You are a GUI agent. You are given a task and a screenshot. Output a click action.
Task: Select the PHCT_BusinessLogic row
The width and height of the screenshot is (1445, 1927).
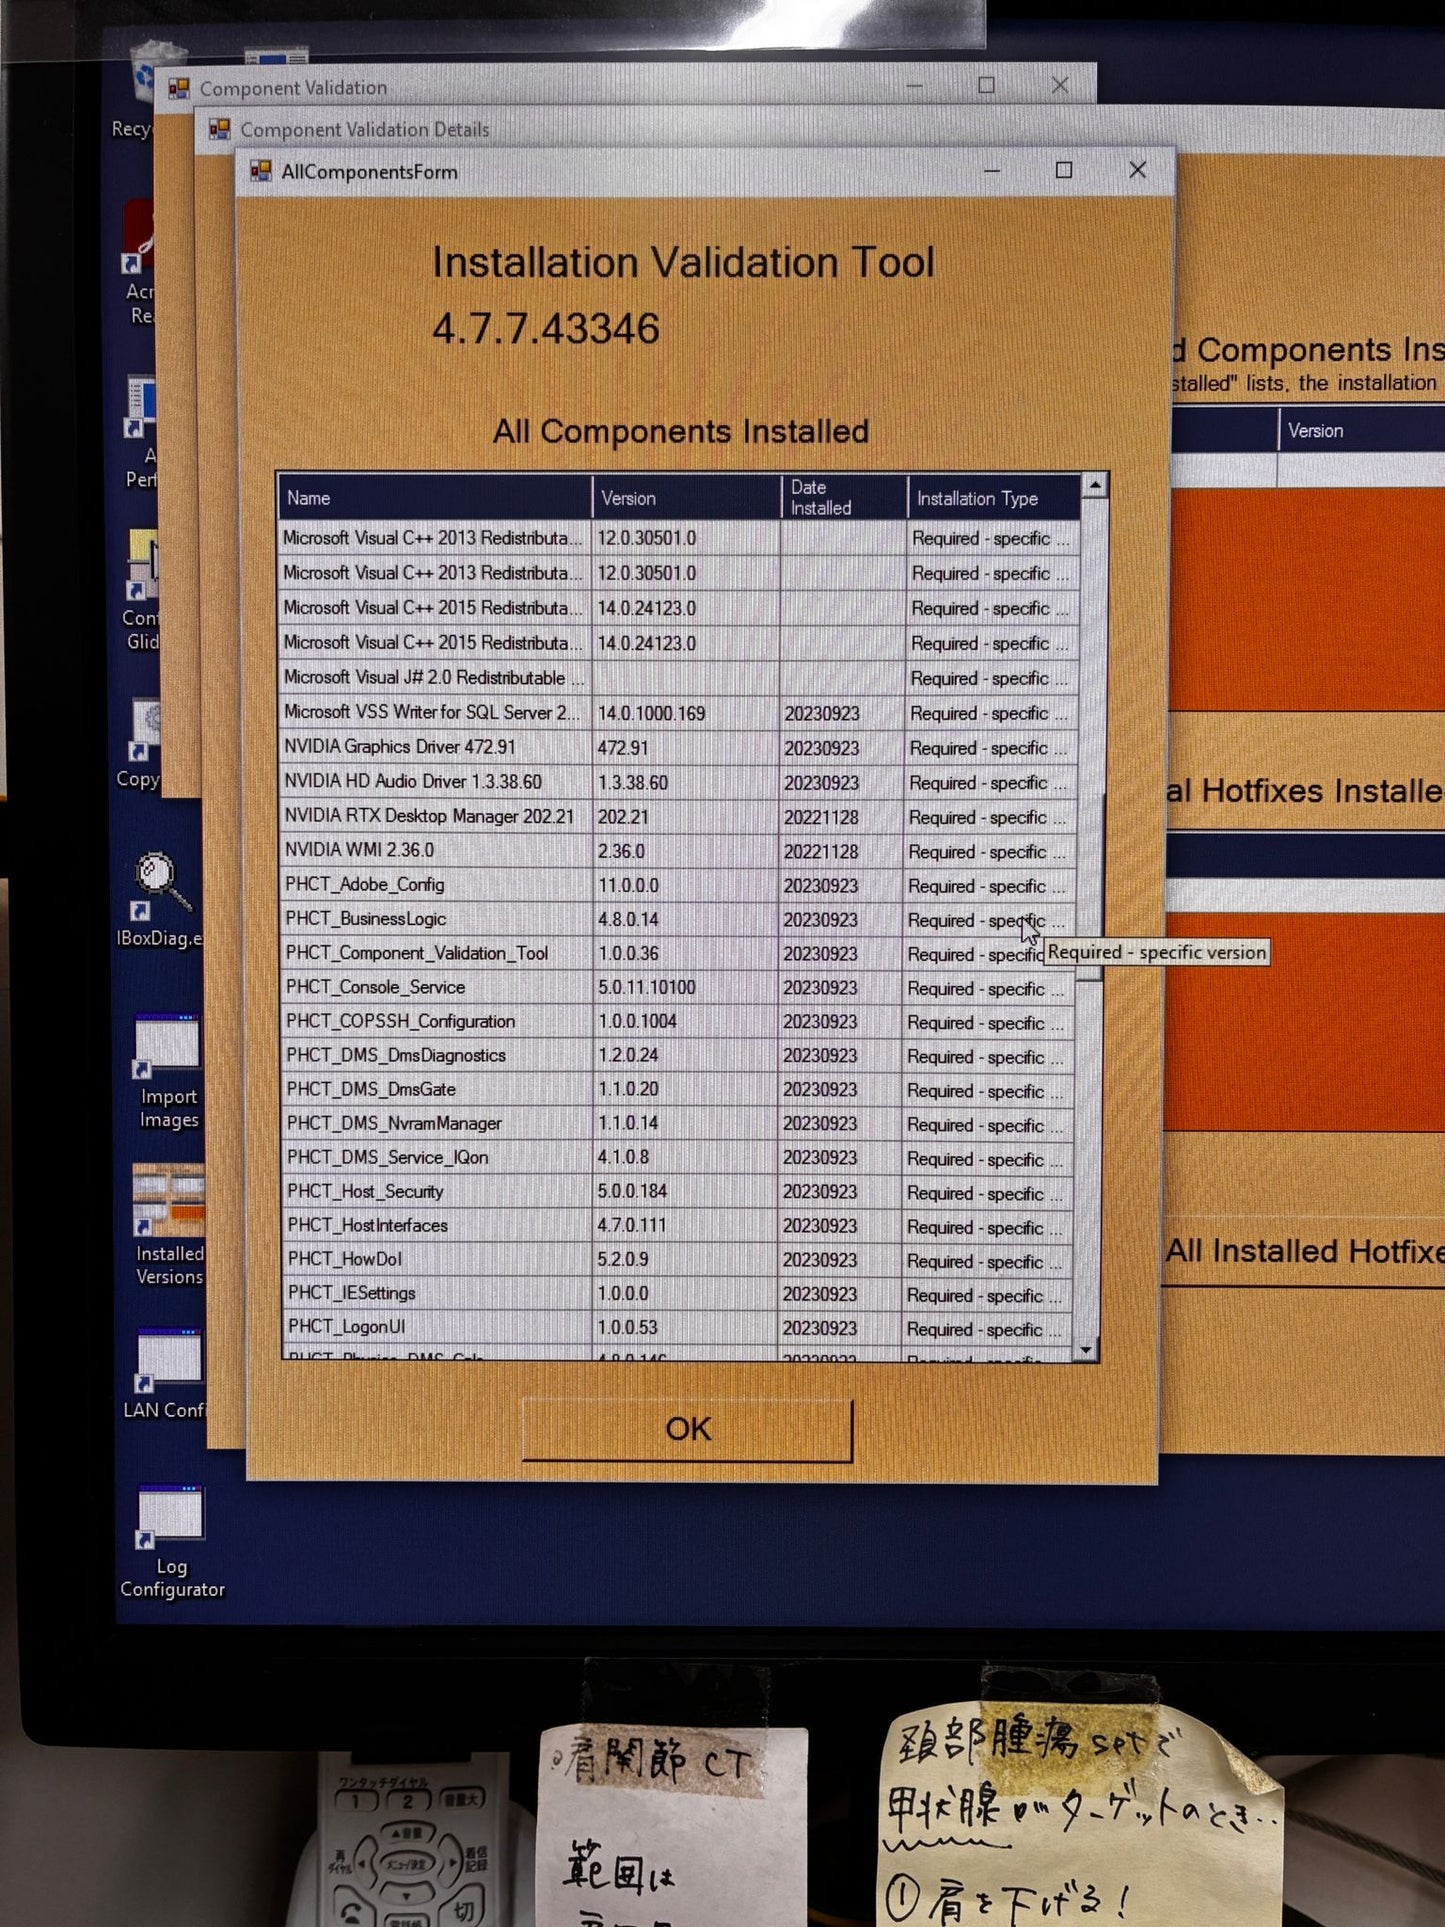[679, 920]
